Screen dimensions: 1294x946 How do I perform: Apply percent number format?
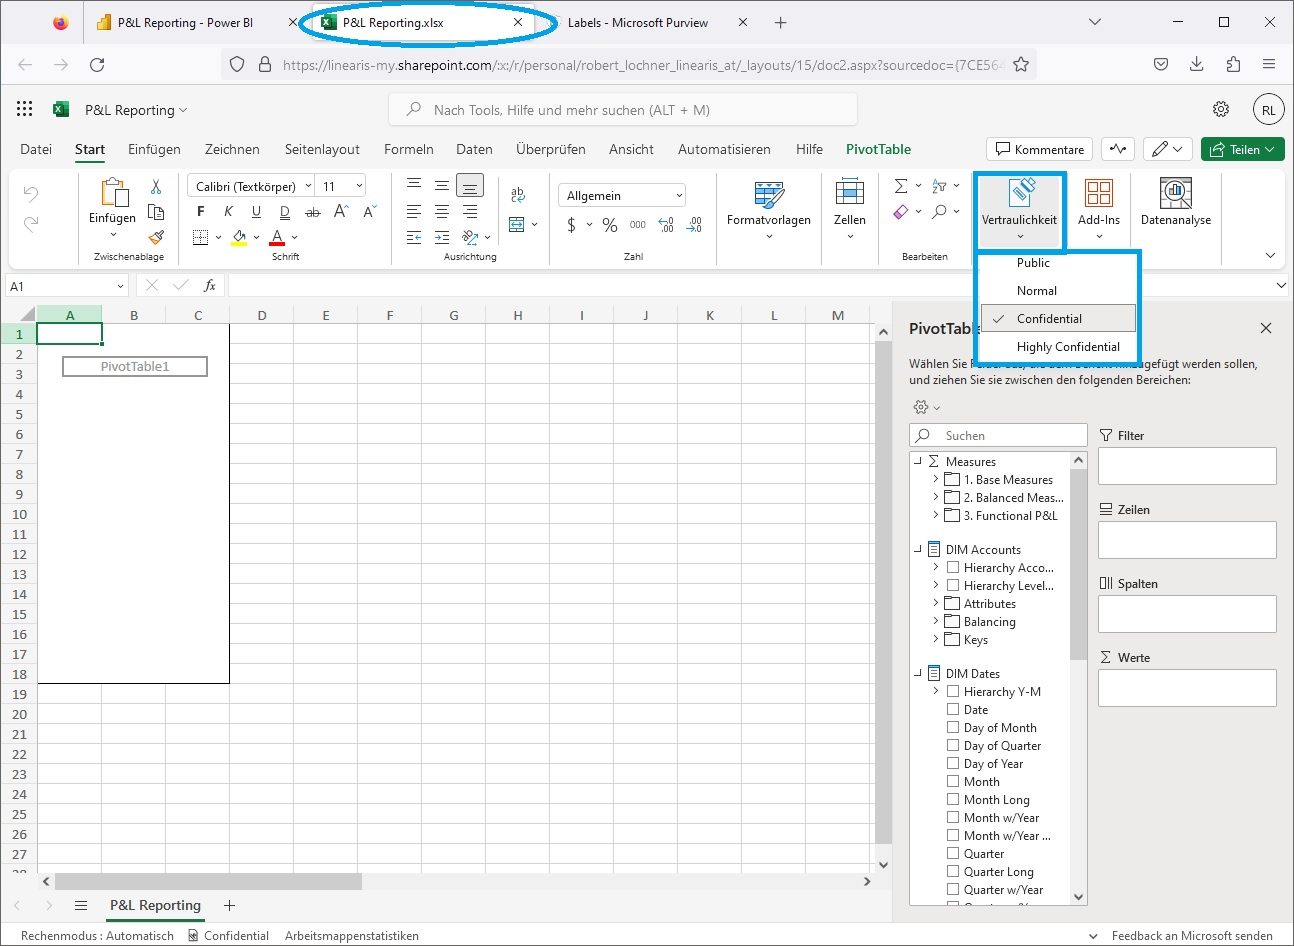coord(609,225)
